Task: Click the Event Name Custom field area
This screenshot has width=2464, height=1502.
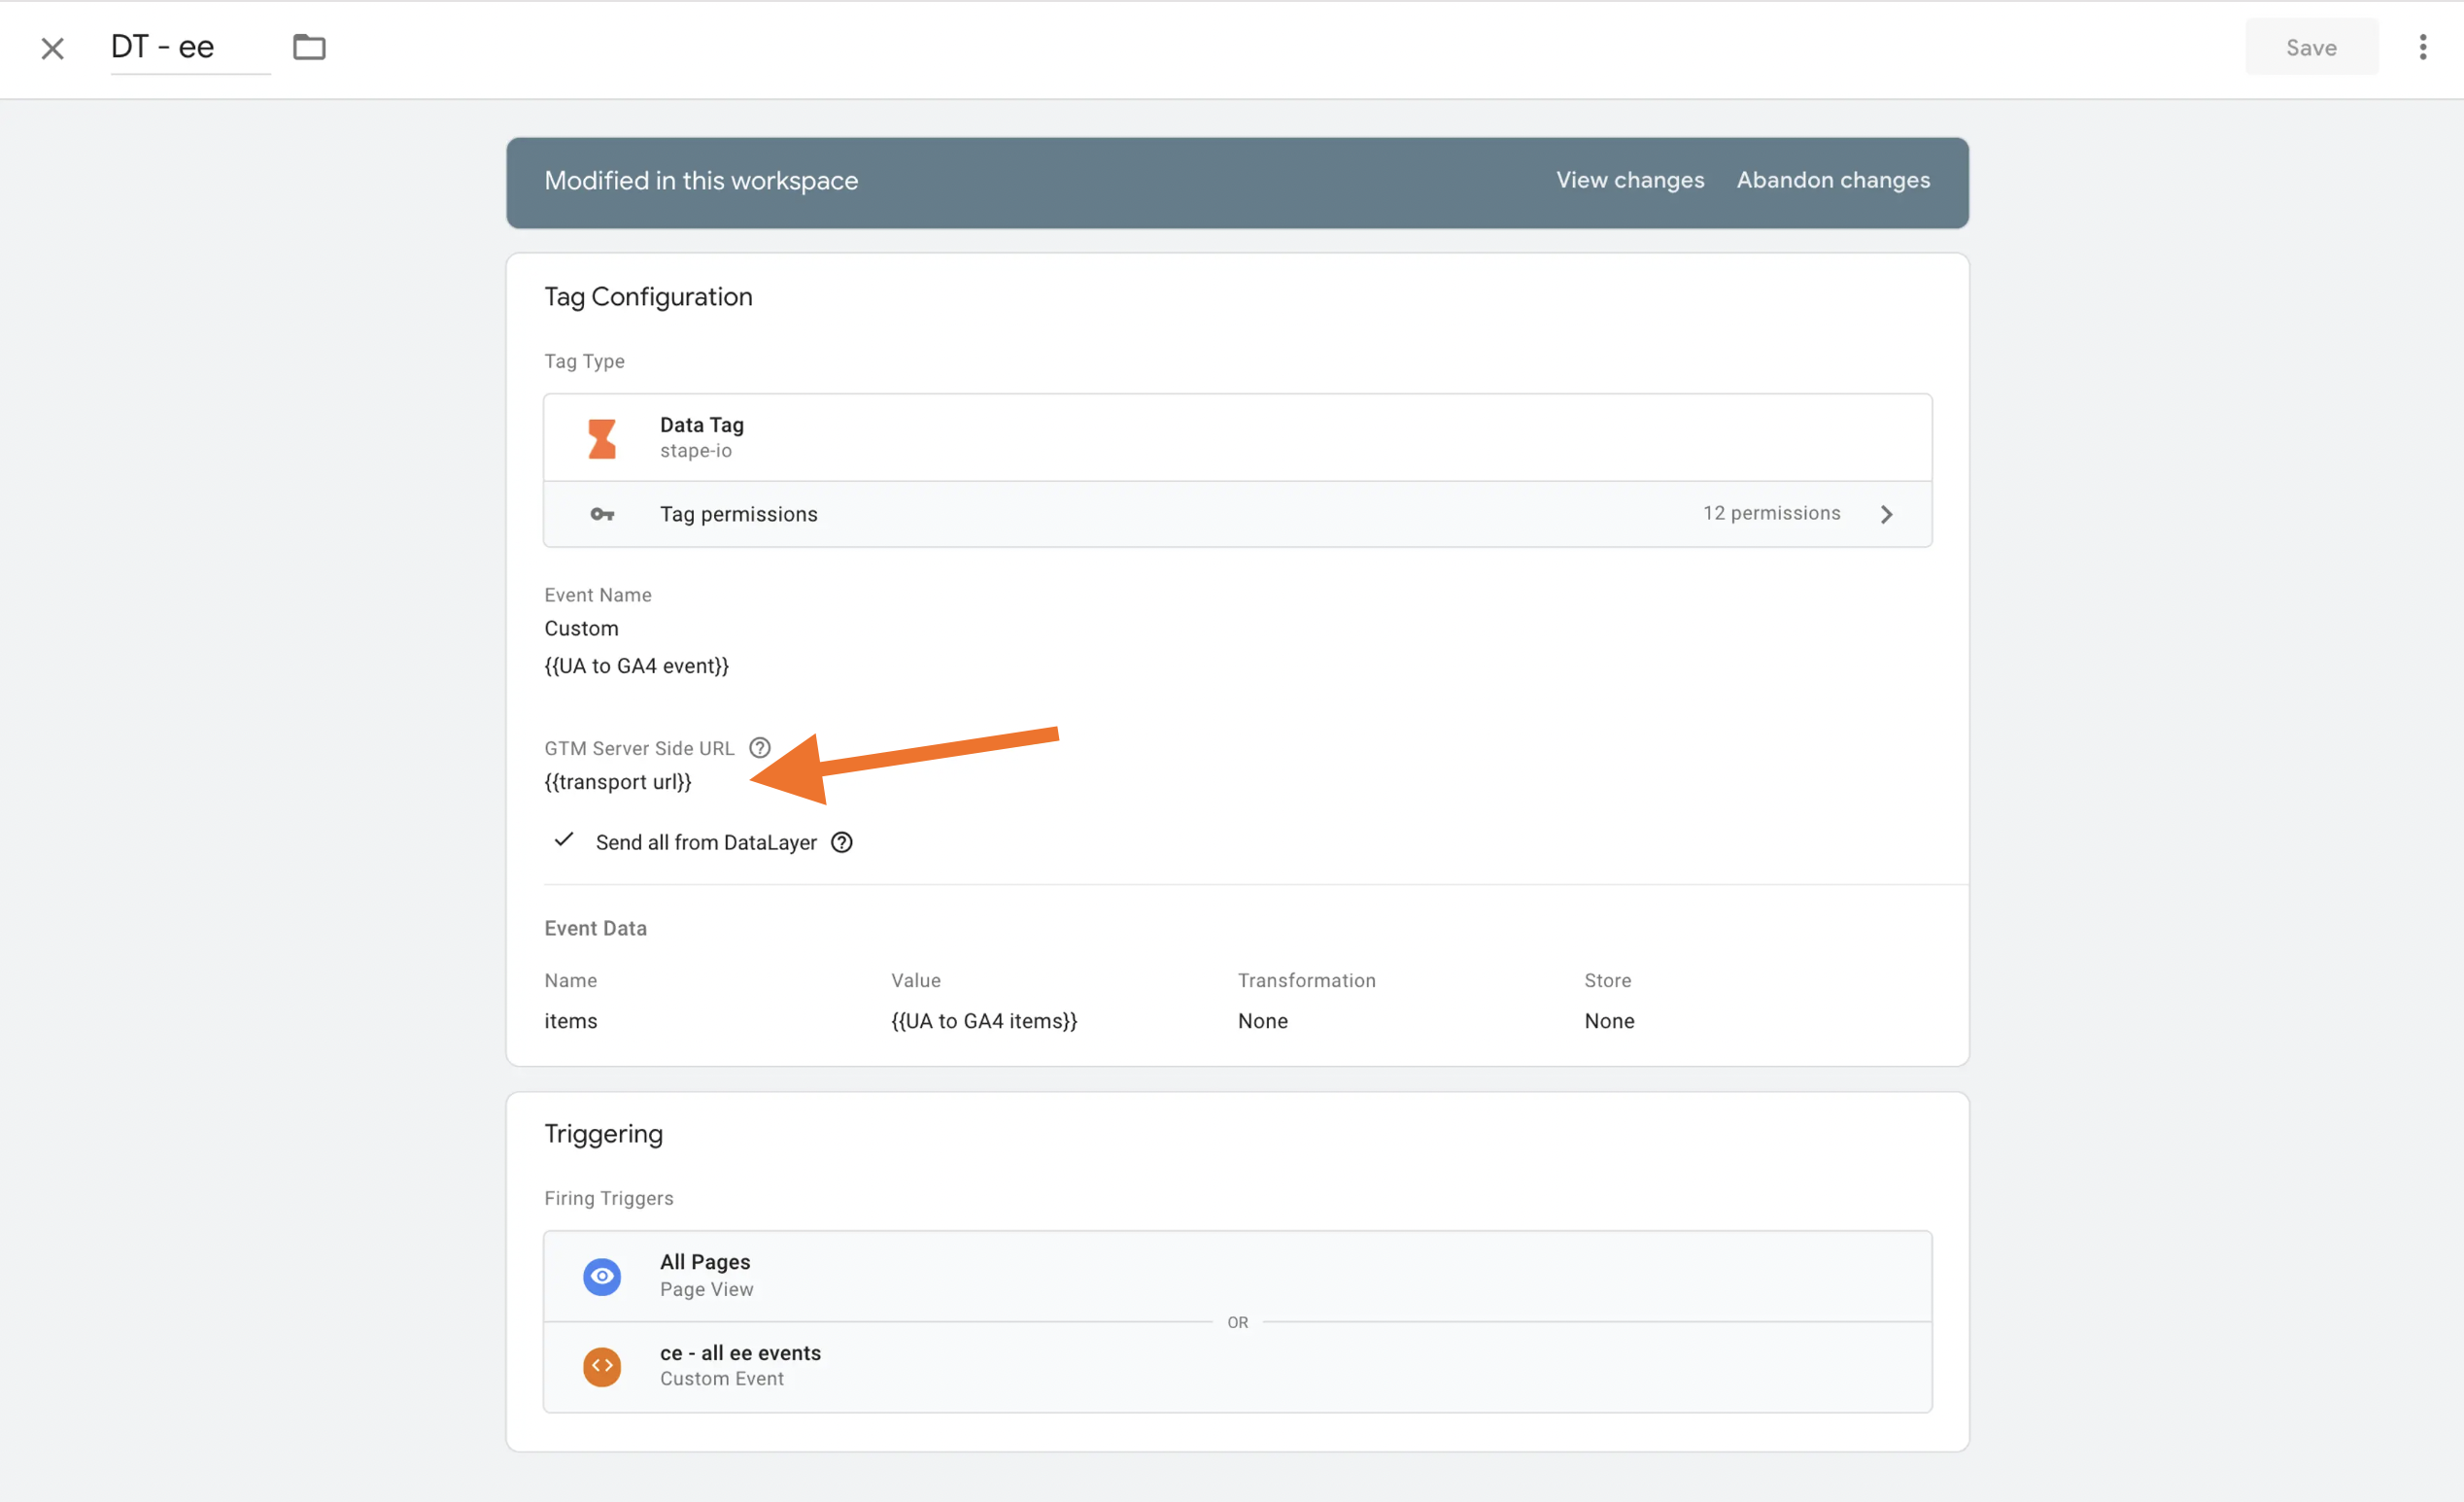Action: (581, 629)
